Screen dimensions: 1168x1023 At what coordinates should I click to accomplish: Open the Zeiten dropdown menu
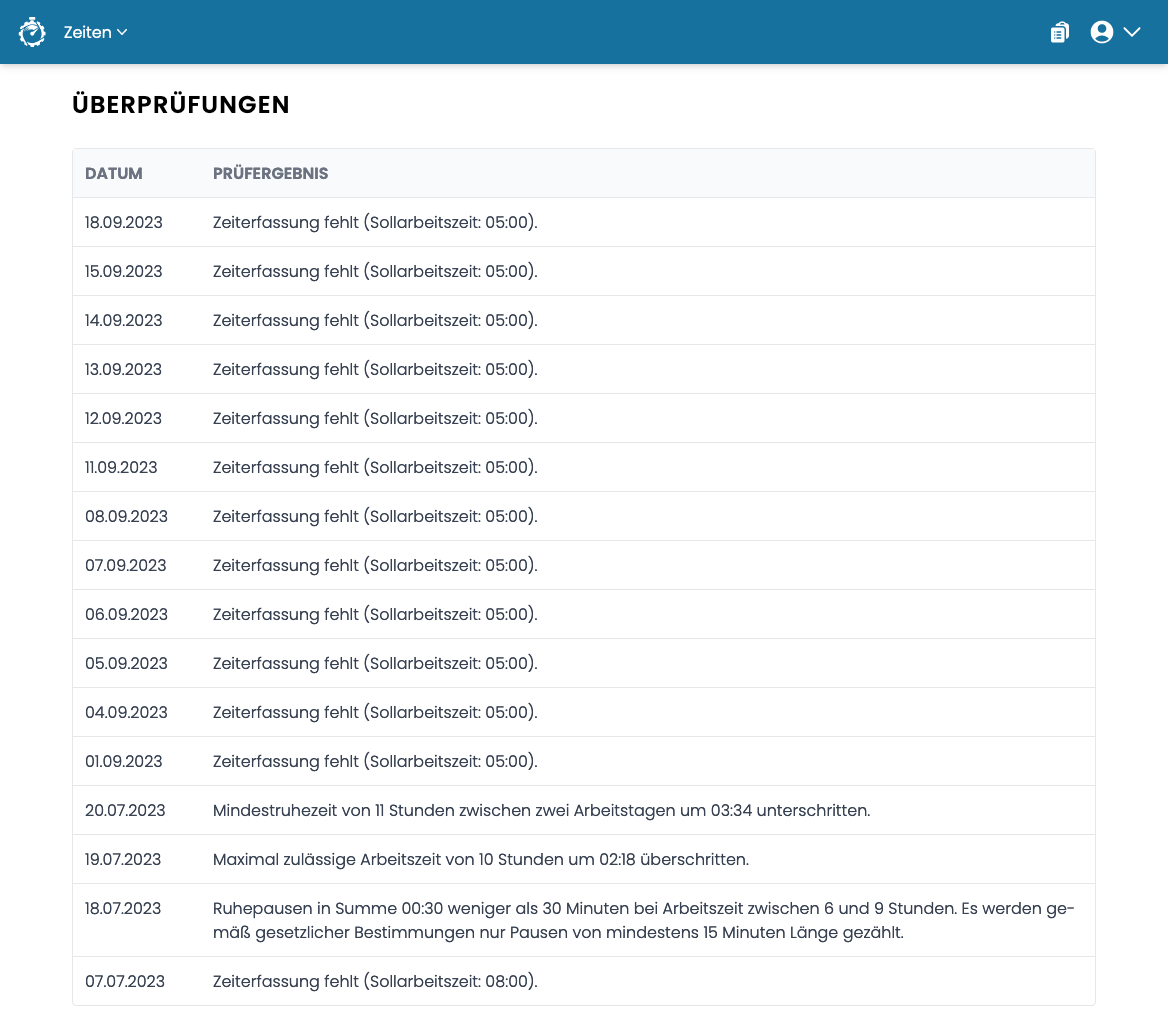(95, 32)
